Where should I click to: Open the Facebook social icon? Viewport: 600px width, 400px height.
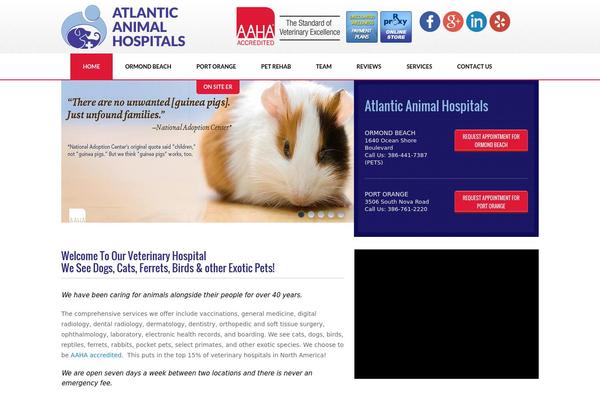(x=429, y=21)
